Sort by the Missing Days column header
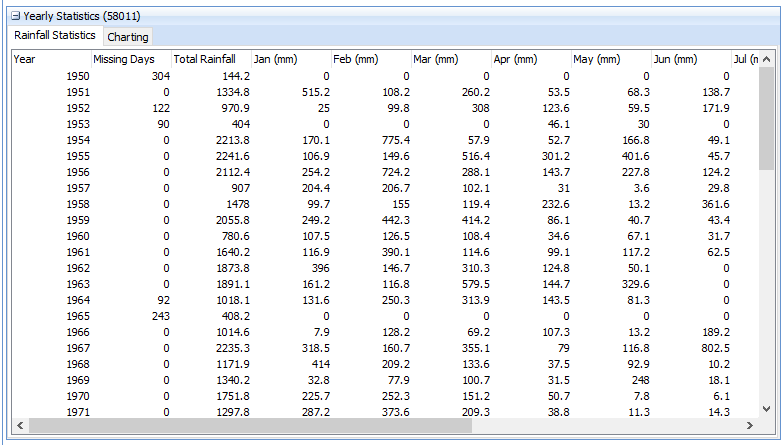 tap(131, 59)
